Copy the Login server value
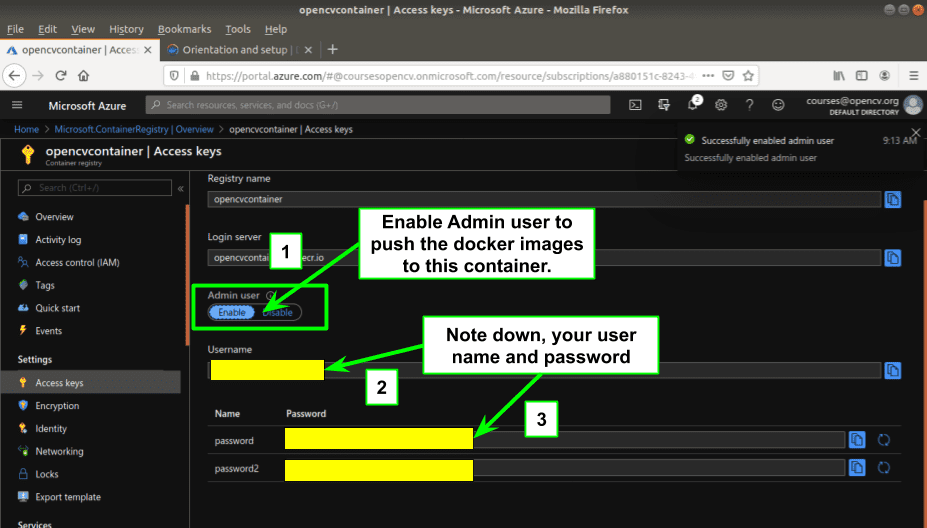This screenshot has width=927, height=528. [892, 258]
